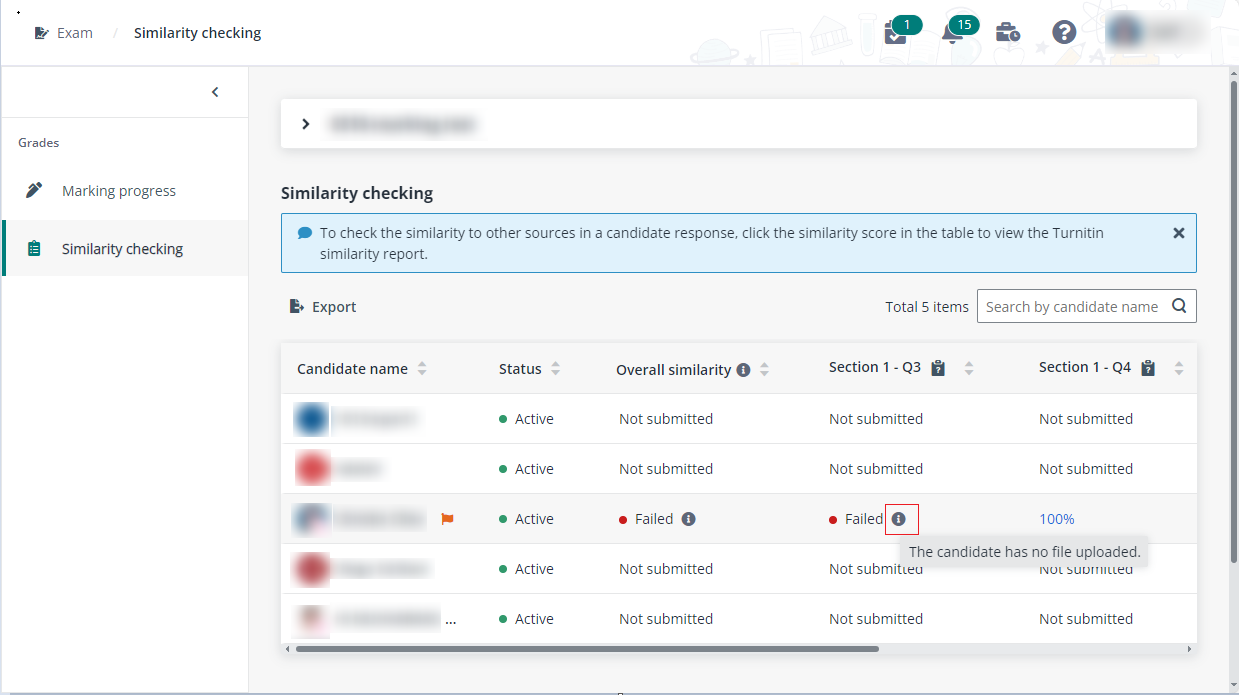Click the horizontal scrollbar under the table
The height and width of the screenshot is (695, 1239).
point(586,649)
